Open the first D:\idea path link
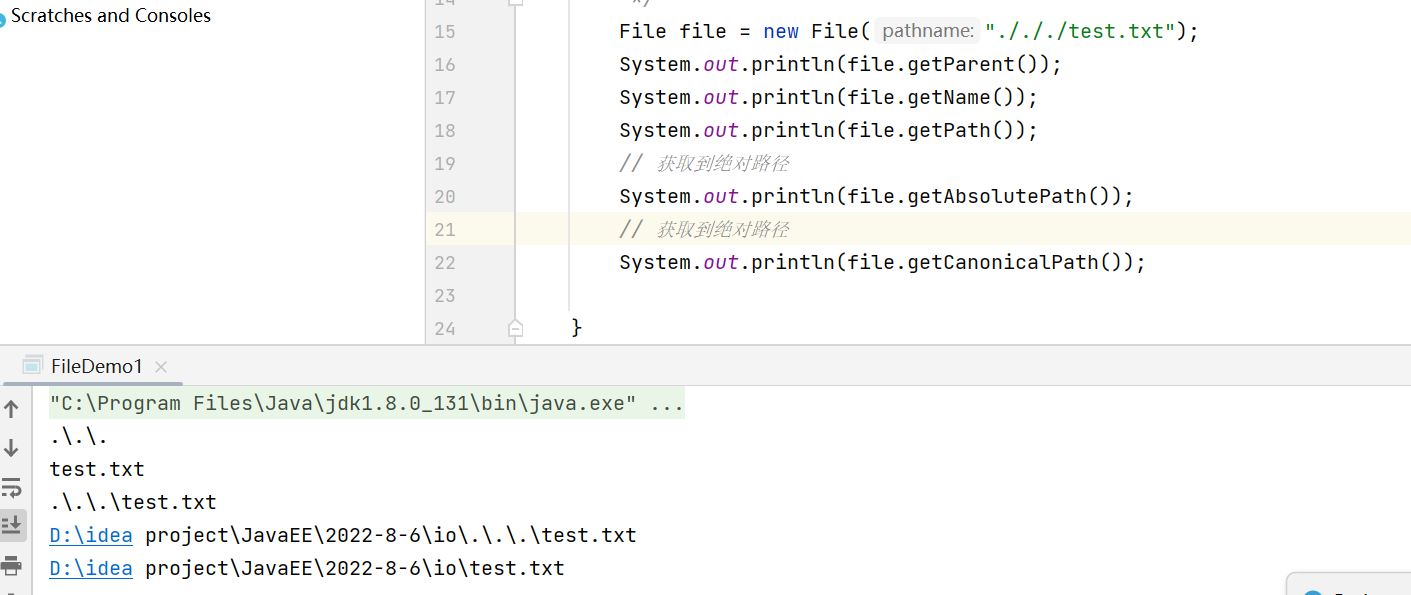 click(90, 536)
